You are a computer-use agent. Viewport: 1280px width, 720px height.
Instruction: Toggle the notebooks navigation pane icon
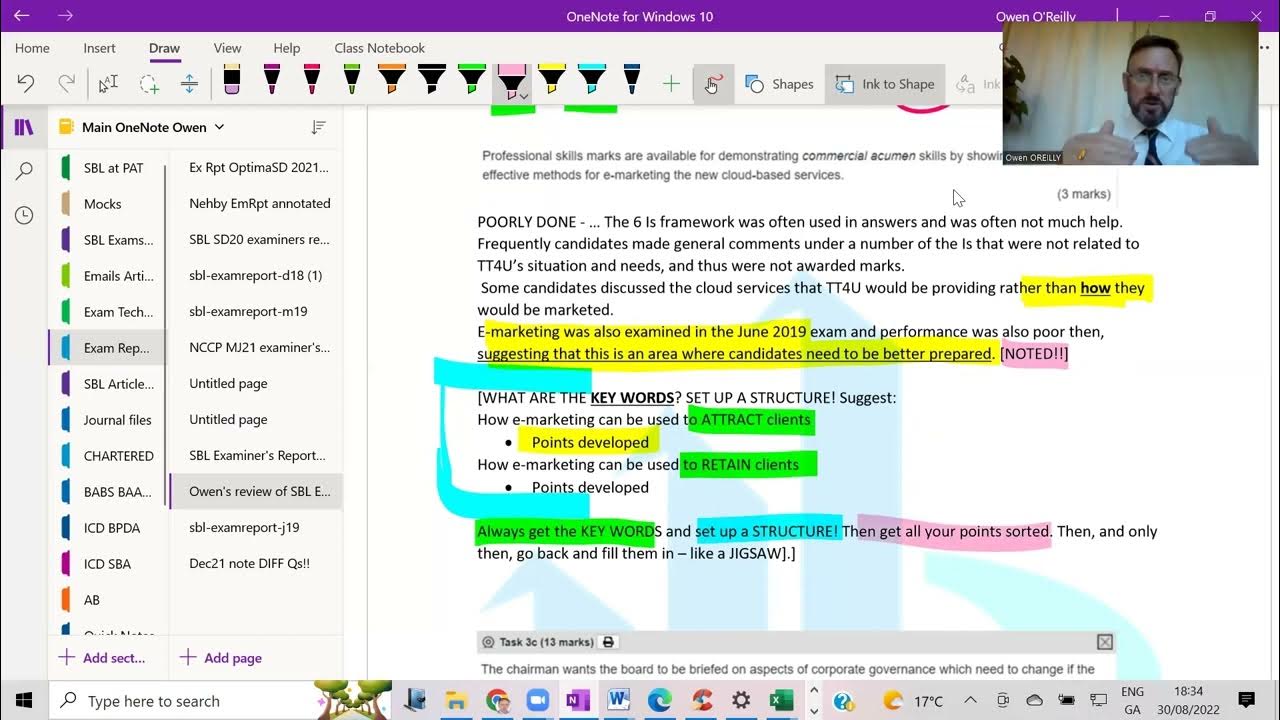pyautogui.click(x=24, y=127)
